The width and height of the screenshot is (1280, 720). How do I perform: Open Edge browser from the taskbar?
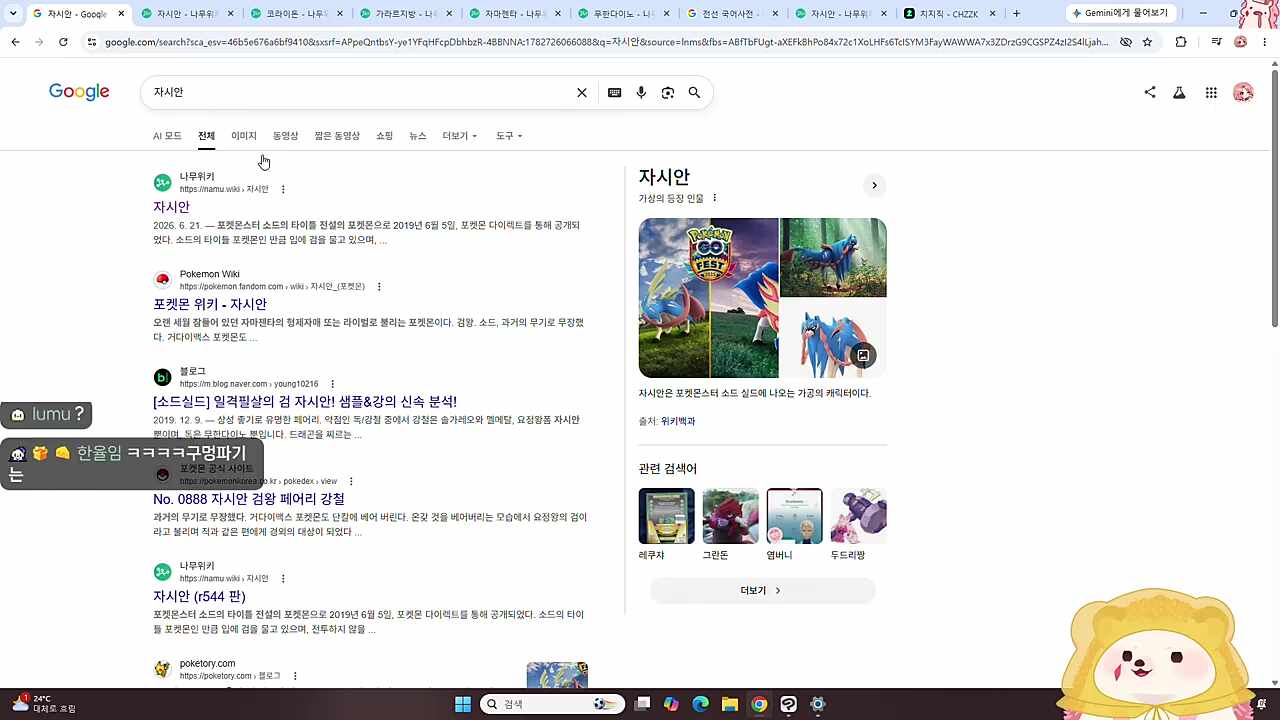click(700, 704)
